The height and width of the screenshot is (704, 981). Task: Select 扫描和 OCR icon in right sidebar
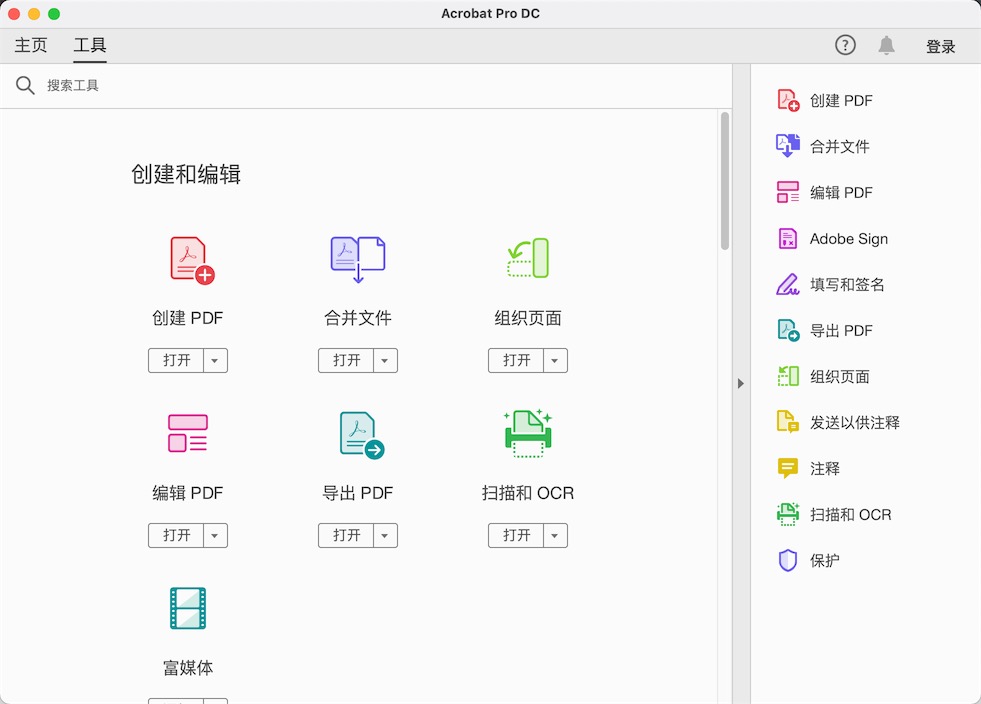[788, 514]
